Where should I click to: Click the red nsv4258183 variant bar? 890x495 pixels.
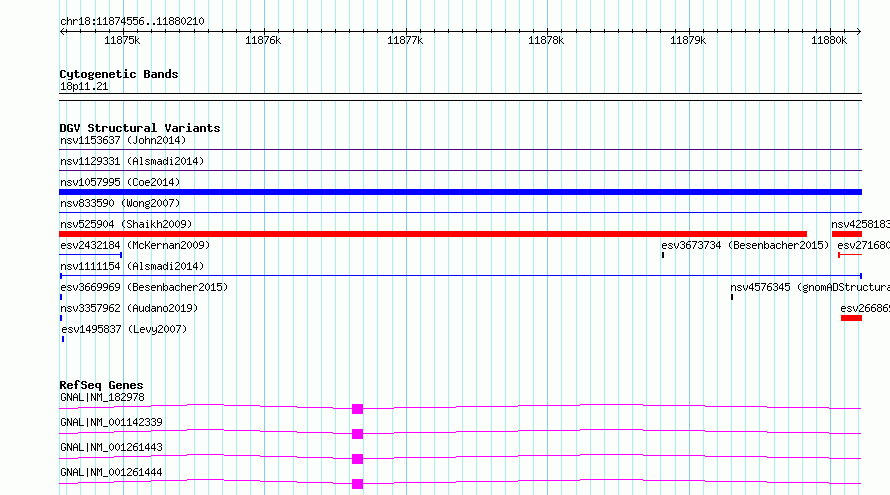(x=847, y=234)
